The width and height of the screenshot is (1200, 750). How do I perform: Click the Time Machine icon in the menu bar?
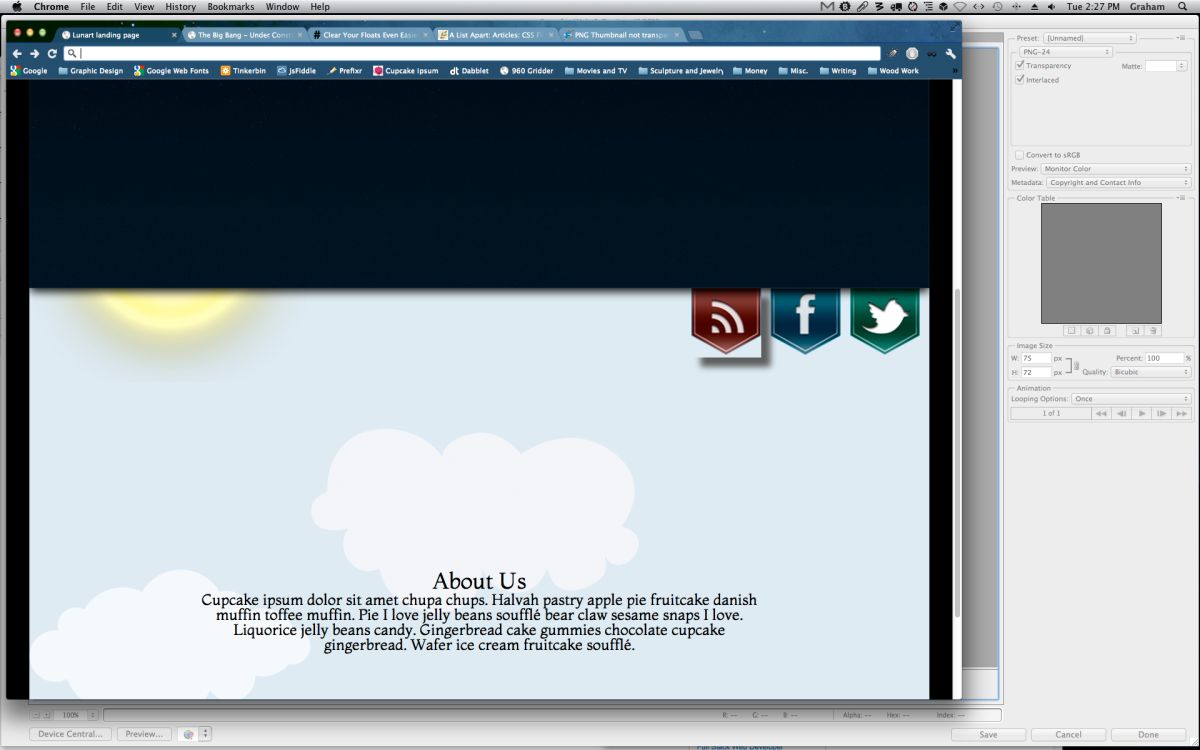[997, 7]
